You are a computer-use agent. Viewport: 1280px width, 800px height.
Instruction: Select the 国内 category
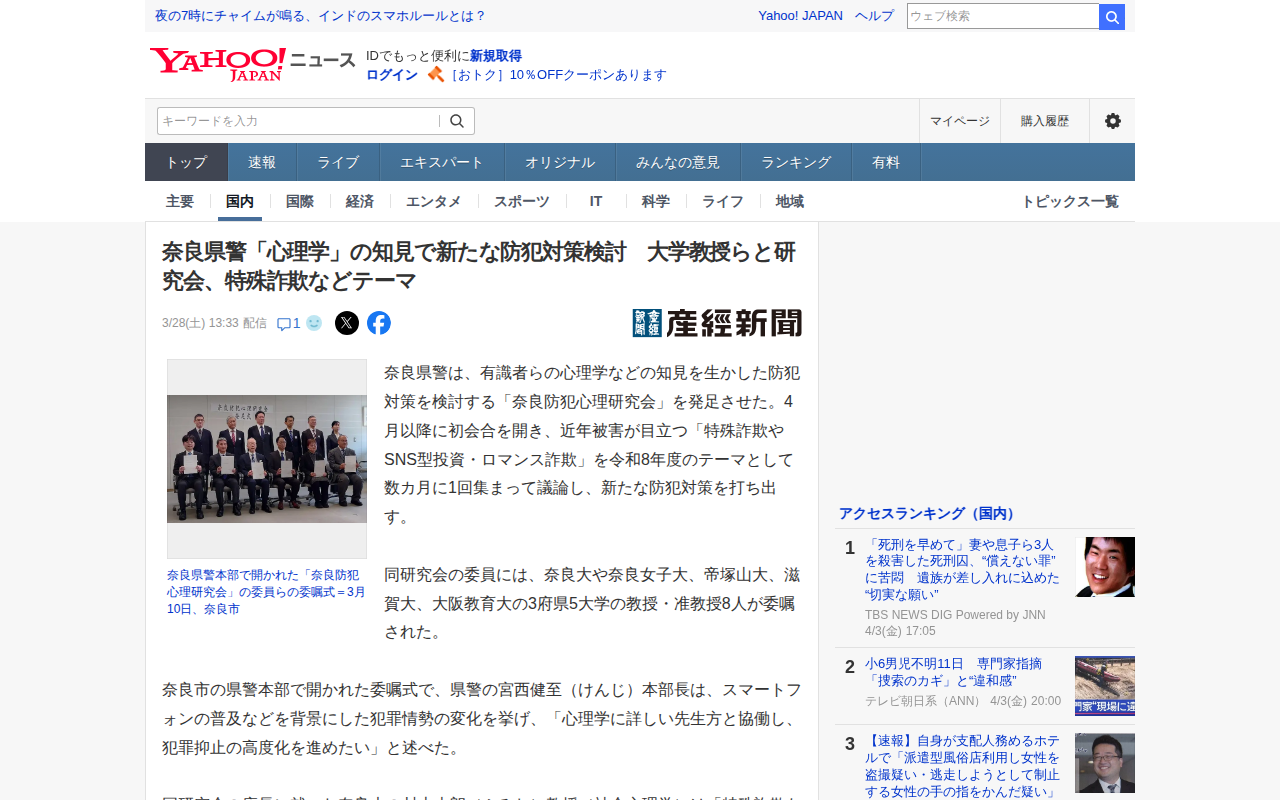coord(240,201)
